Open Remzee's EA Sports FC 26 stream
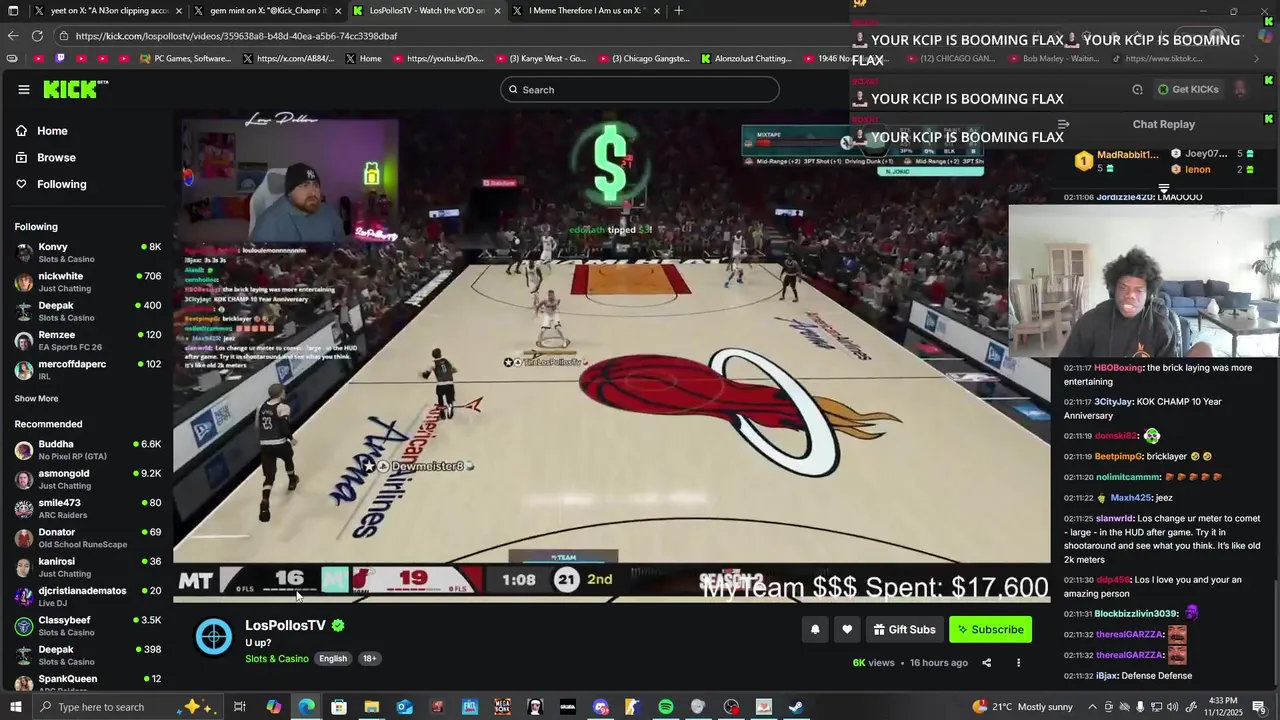This screenshot has width=1280, height=720. point(88,341)
